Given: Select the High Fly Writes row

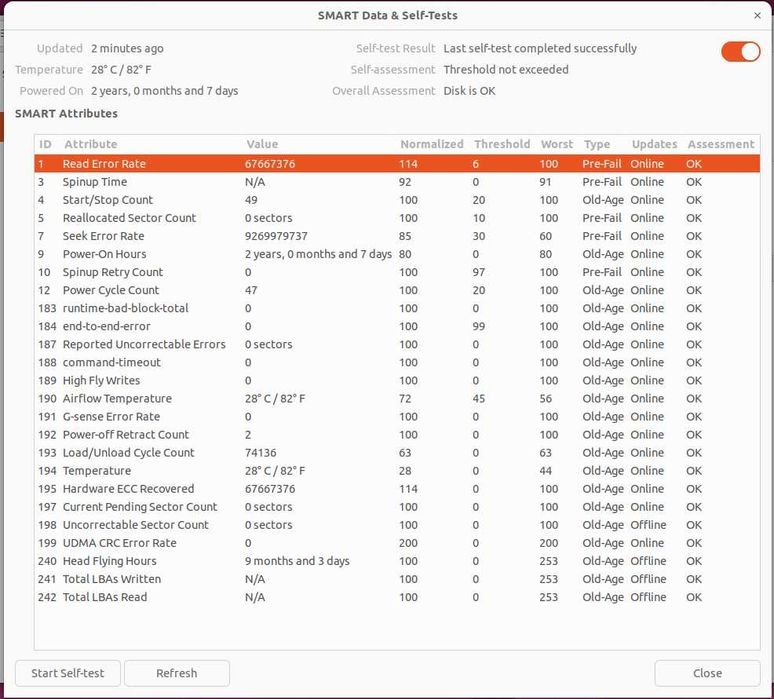Looking at the screenshot, I should [397, 381].
